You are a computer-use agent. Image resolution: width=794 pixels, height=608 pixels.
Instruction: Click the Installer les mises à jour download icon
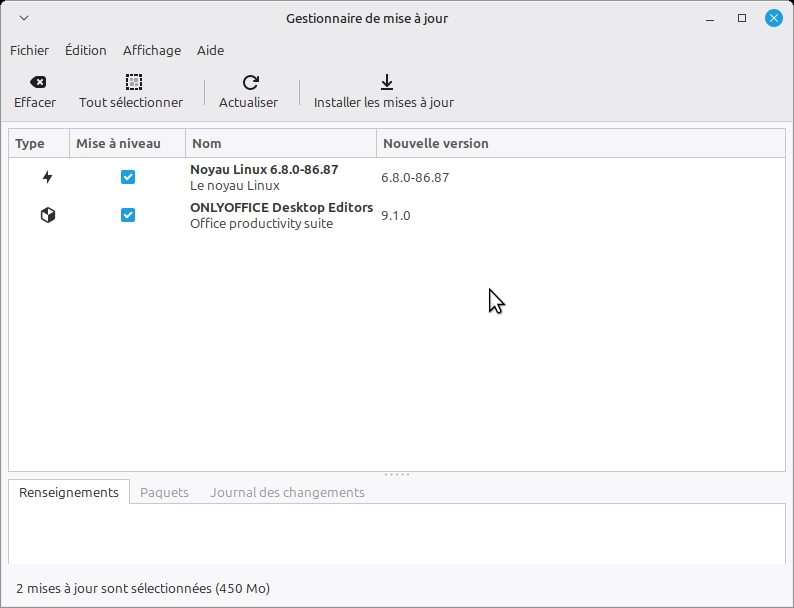387,83
